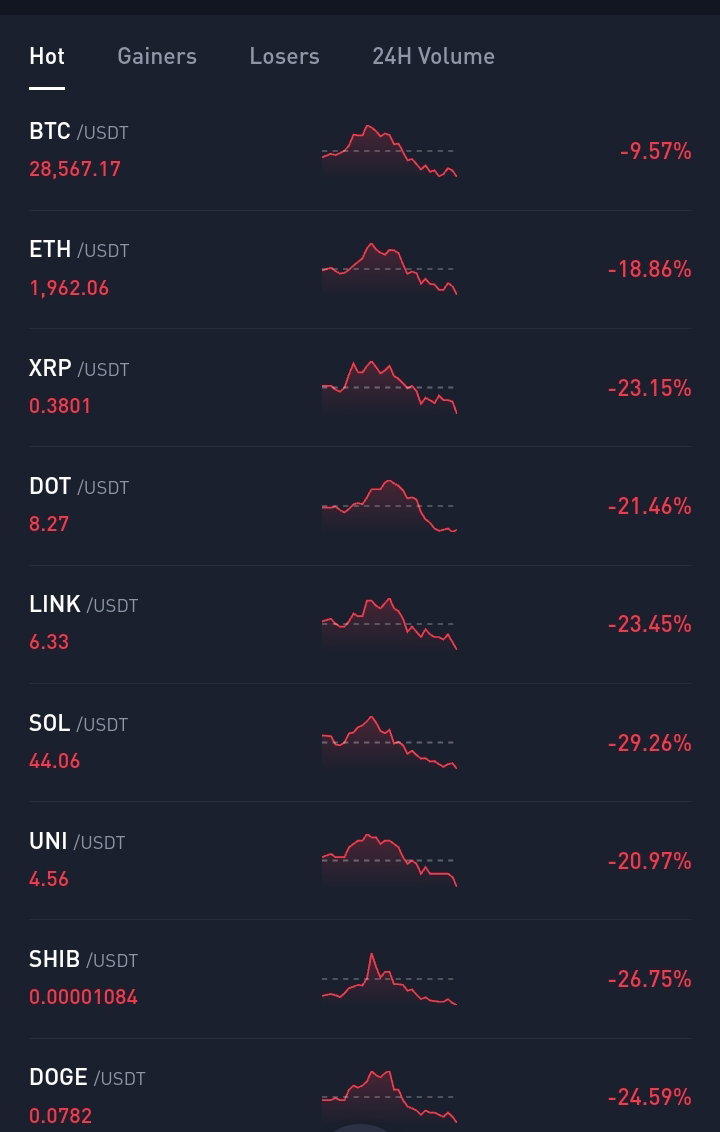Select the Losers tab
Screen dimensions: 720x1132
click(x=285, y=56)
